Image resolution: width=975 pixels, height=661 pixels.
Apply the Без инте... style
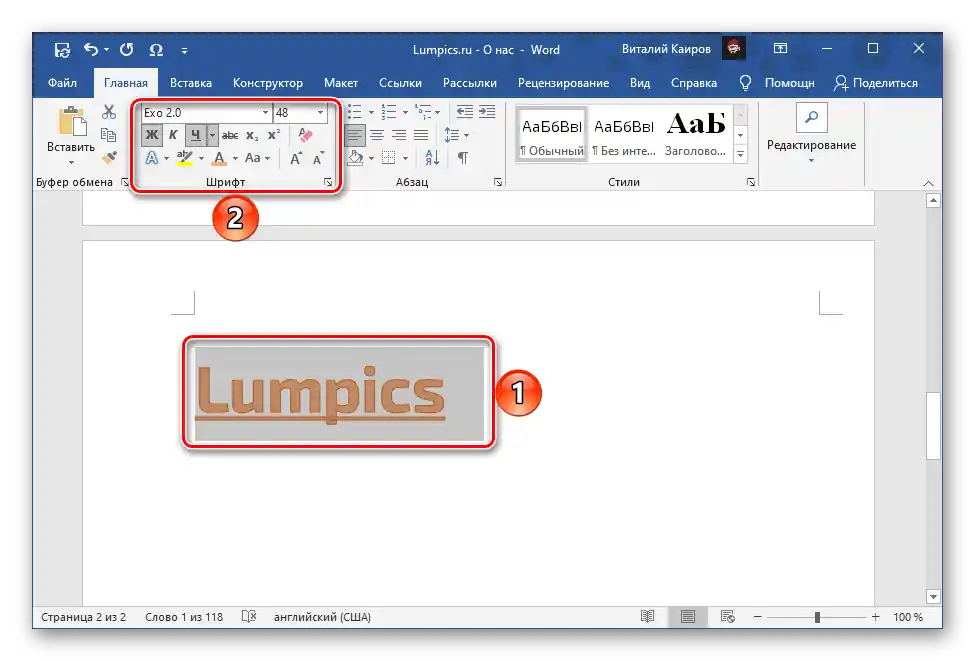[624, 135]
